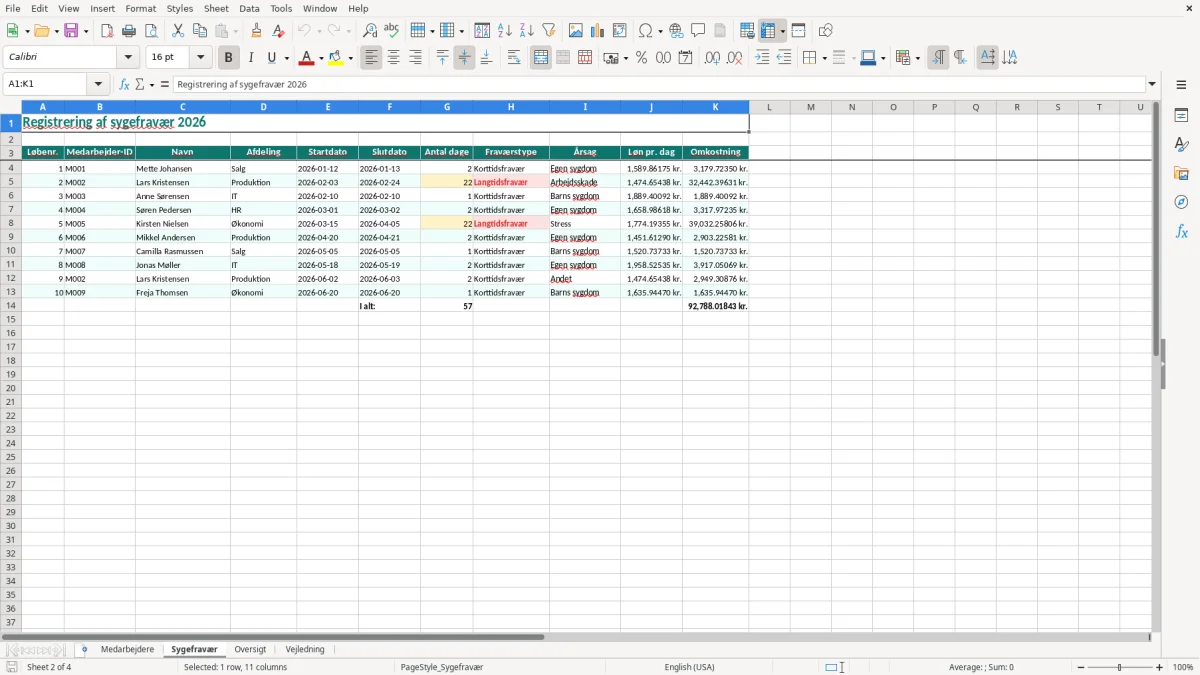Click the Insert Chart icon

click(x=598, y=31)
